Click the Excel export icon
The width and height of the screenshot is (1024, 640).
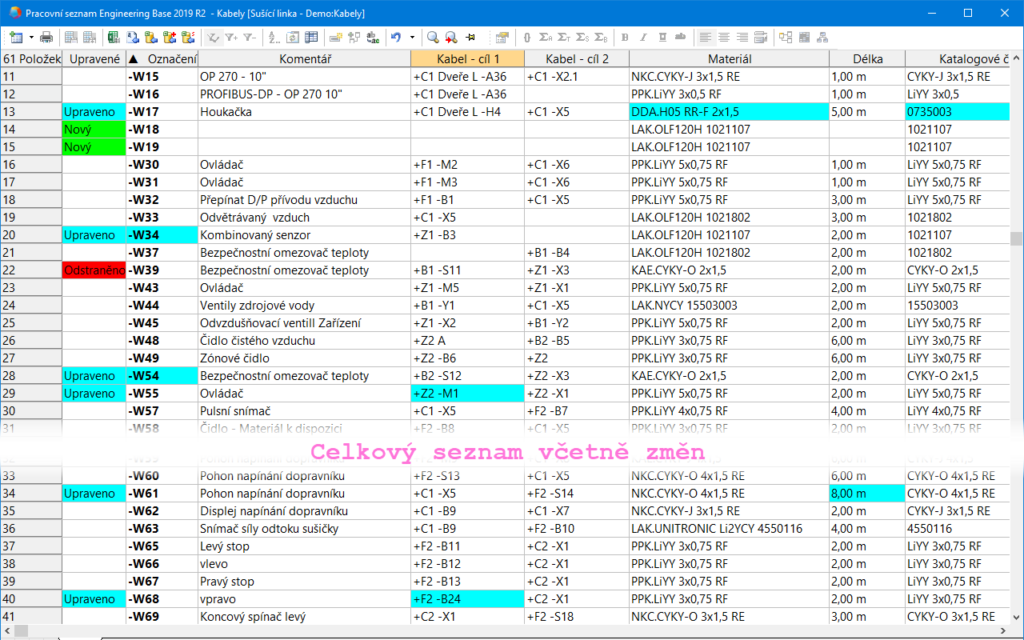[x=114, y=37]
